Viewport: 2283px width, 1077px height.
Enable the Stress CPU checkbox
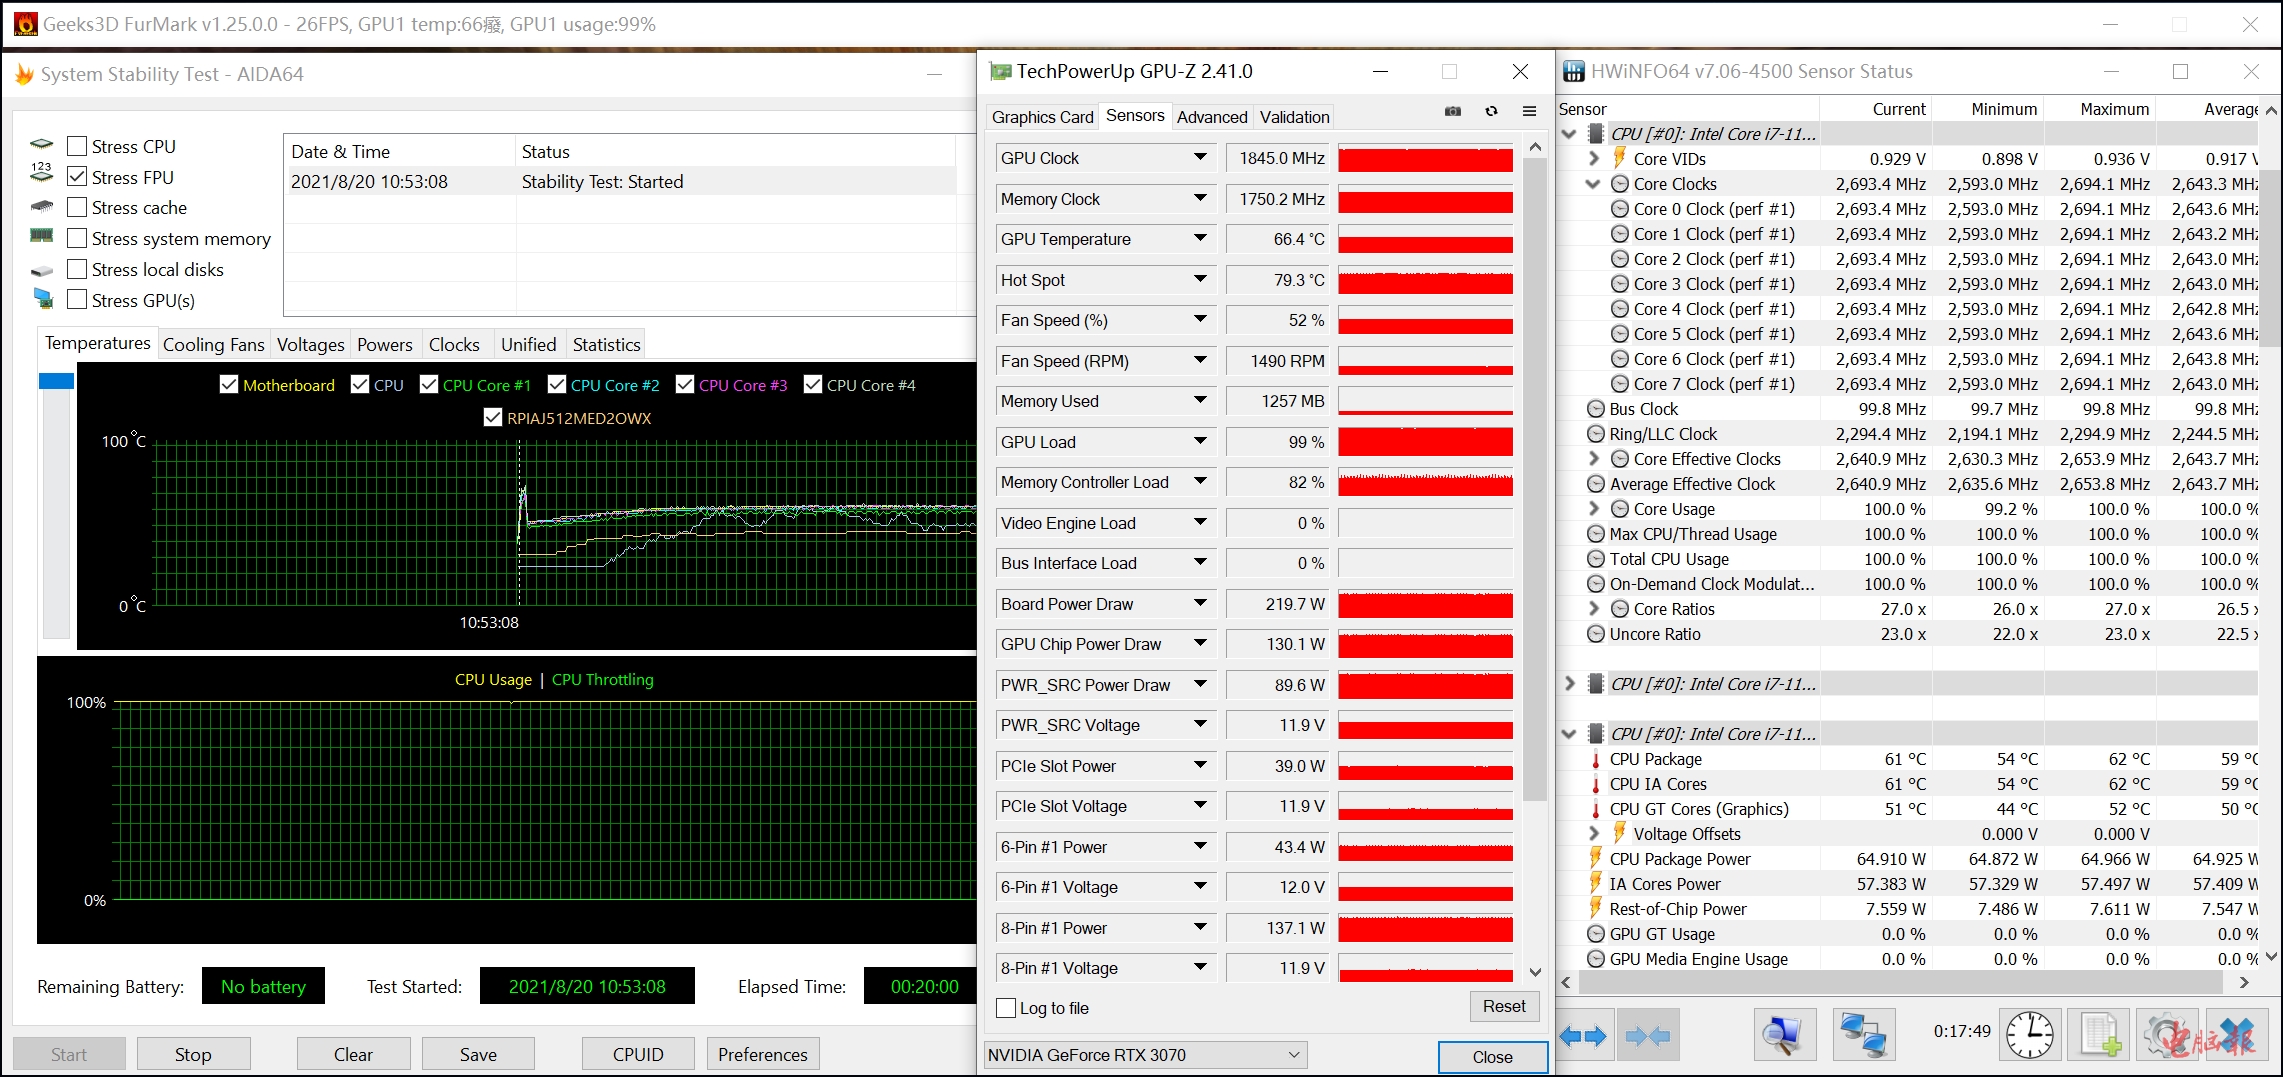point(77,146)
